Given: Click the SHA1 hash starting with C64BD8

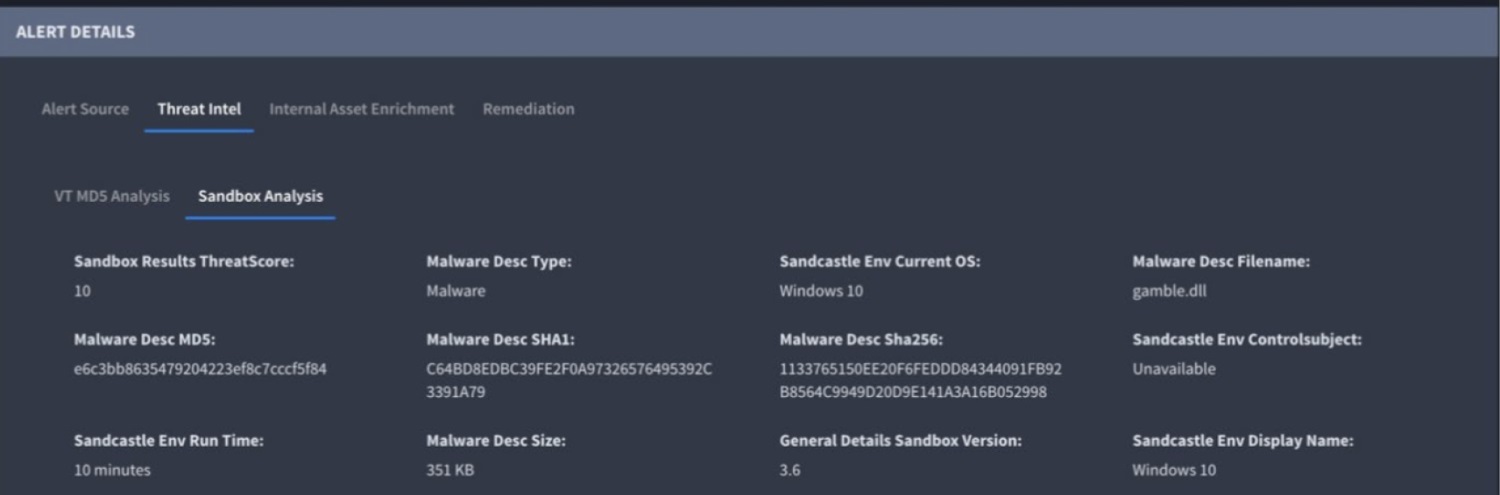Looking at the screenshot, I should tap(569, 380).
